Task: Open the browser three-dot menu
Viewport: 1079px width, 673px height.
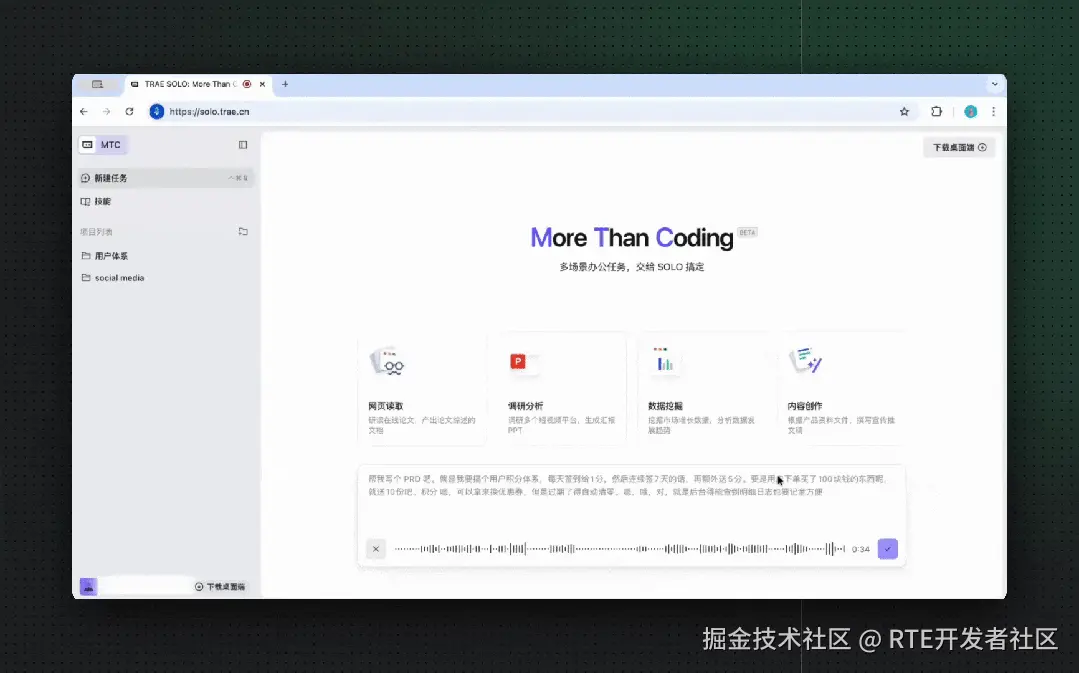Action: pos(993,111)
